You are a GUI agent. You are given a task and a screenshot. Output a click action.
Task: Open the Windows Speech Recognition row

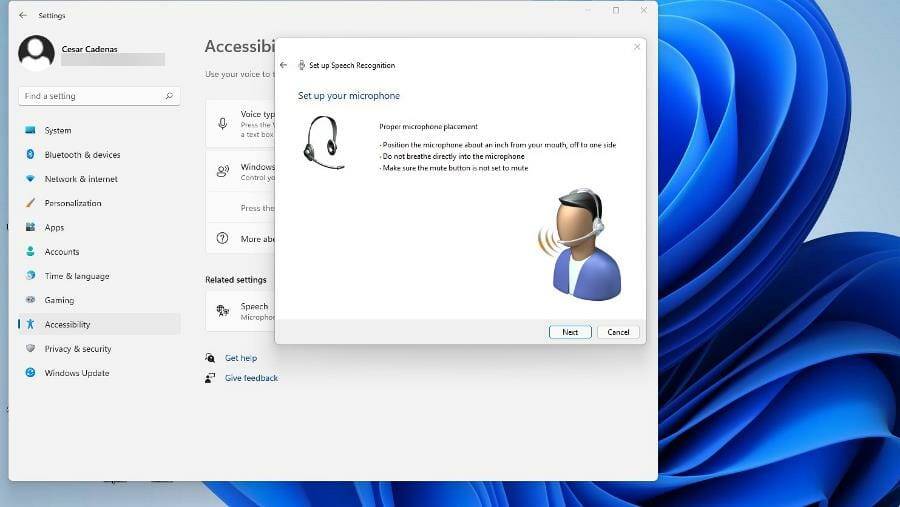coord(240,171)
